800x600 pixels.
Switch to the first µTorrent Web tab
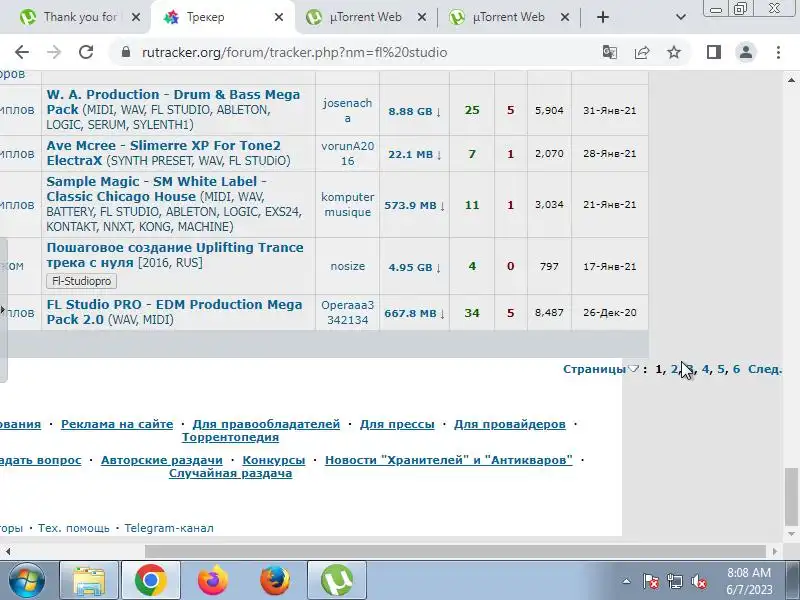pos(366,17)
